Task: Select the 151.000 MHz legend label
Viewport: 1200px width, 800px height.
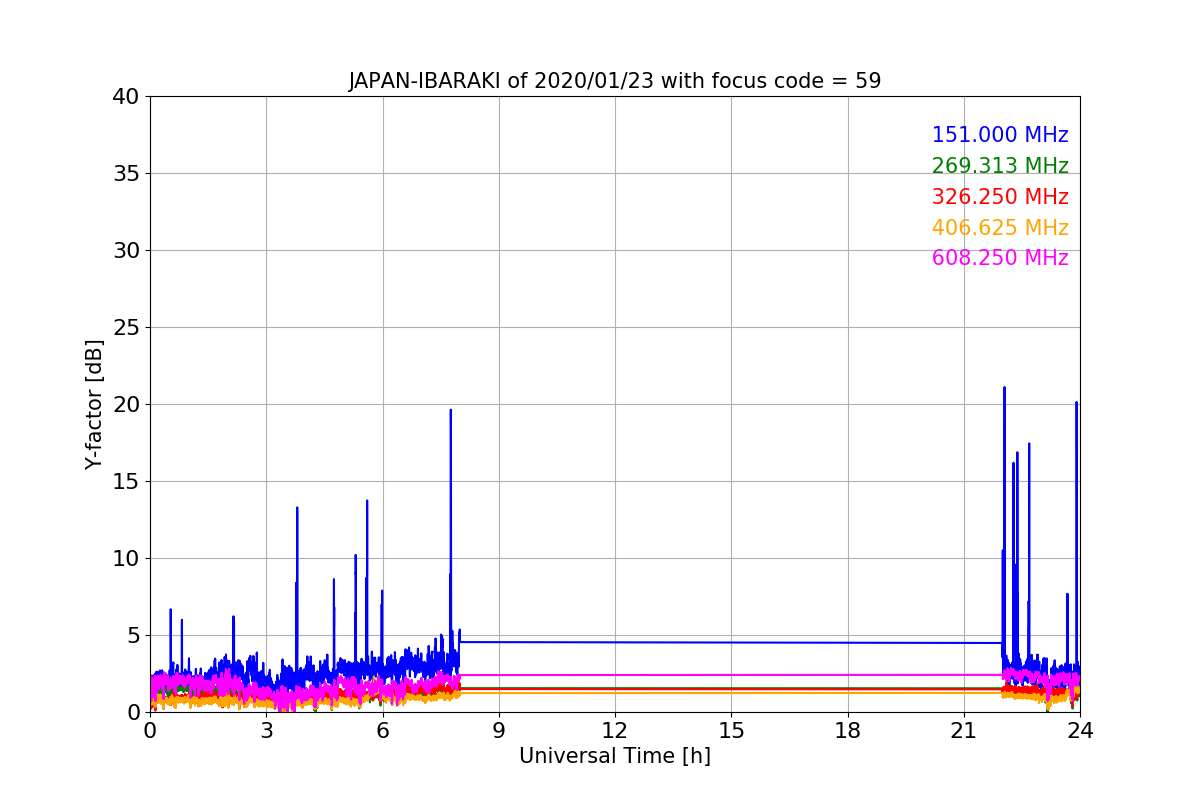Action: pos(1000,135)
